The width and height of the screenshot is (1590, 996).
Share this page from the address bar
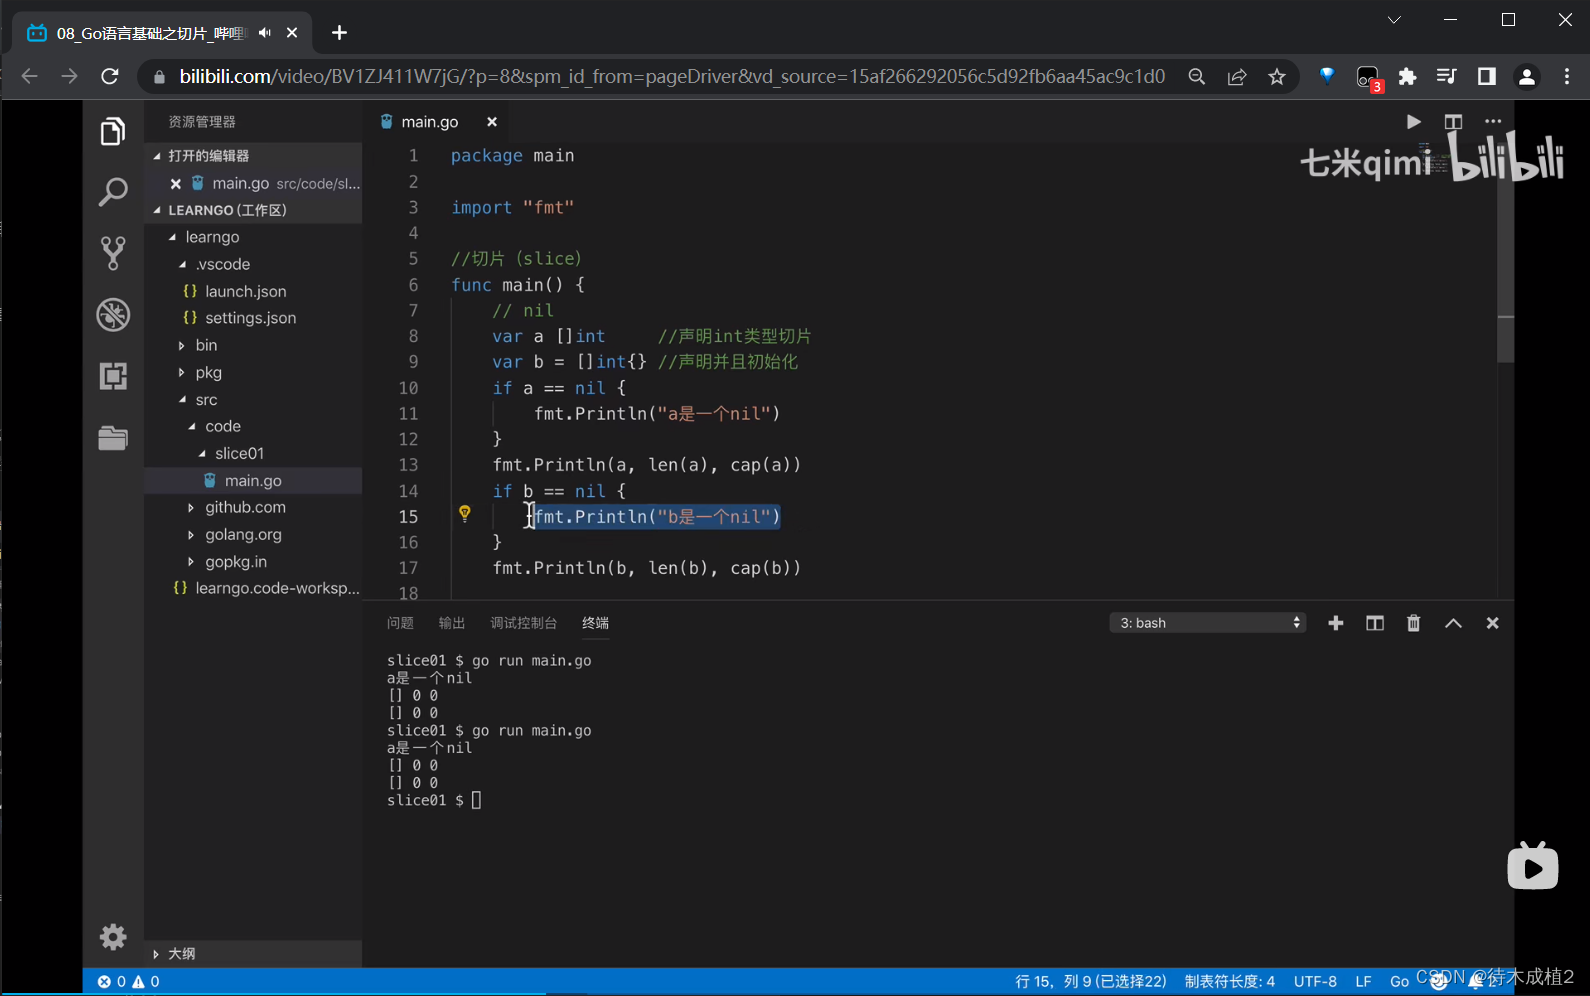pos(1237,77)
